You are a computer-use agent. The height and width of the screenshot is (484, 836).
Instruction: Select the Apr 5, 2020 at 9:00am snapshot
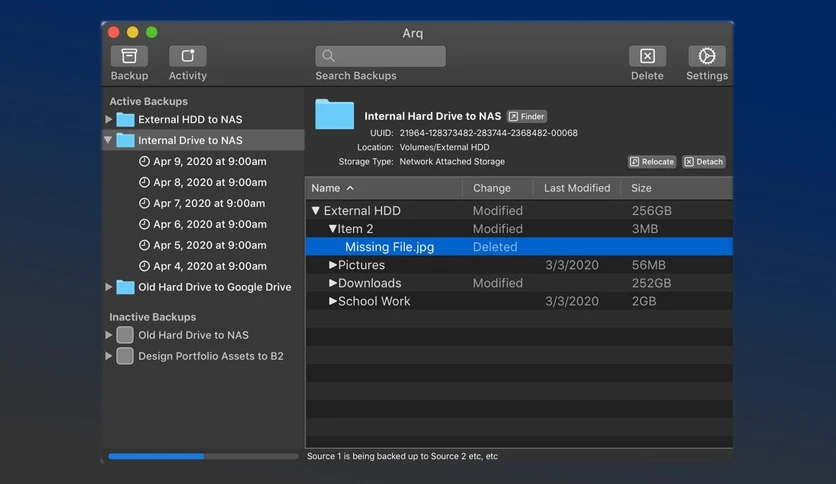click(x=210, y=245)
